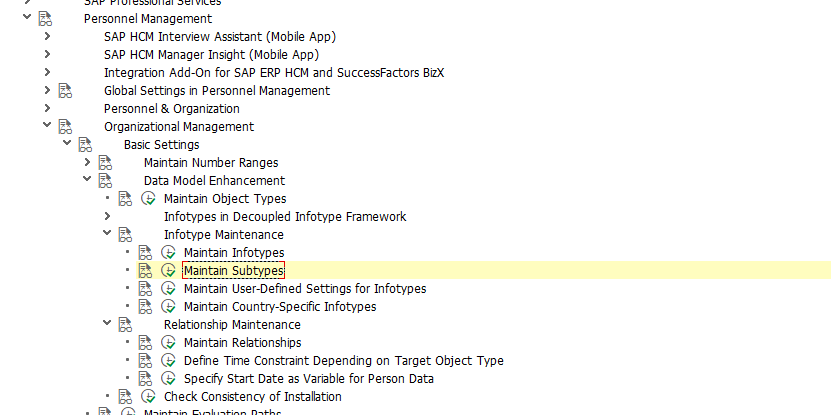The image size is (831, 415).
Task: Execute Maintain Country-Specific Infotypes activity icon
Action: pos(169,307)
